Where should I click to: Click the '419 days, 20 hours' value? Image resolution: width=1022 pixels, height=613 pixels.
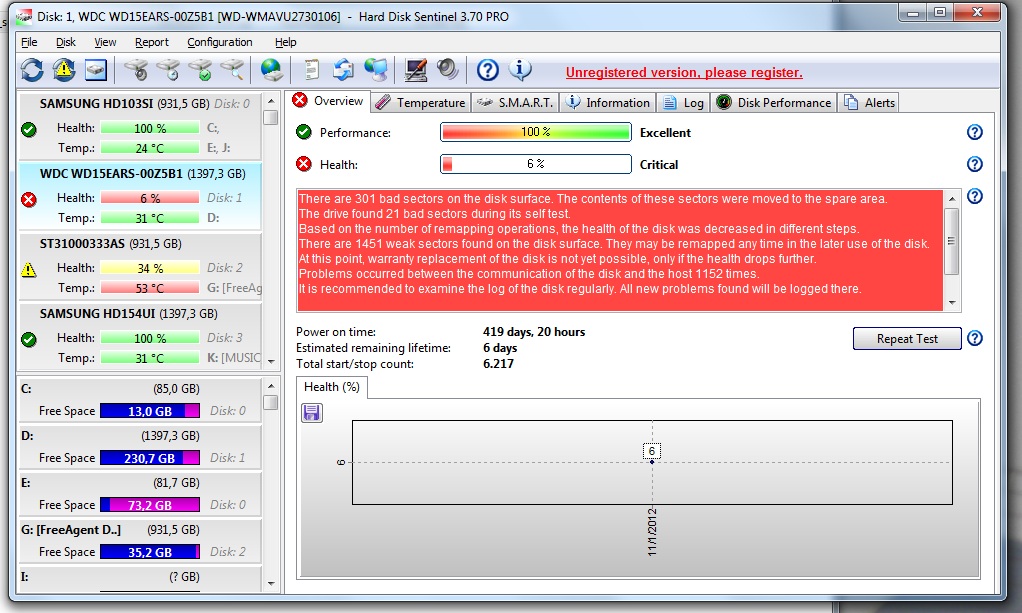click(x=534, y=332)
